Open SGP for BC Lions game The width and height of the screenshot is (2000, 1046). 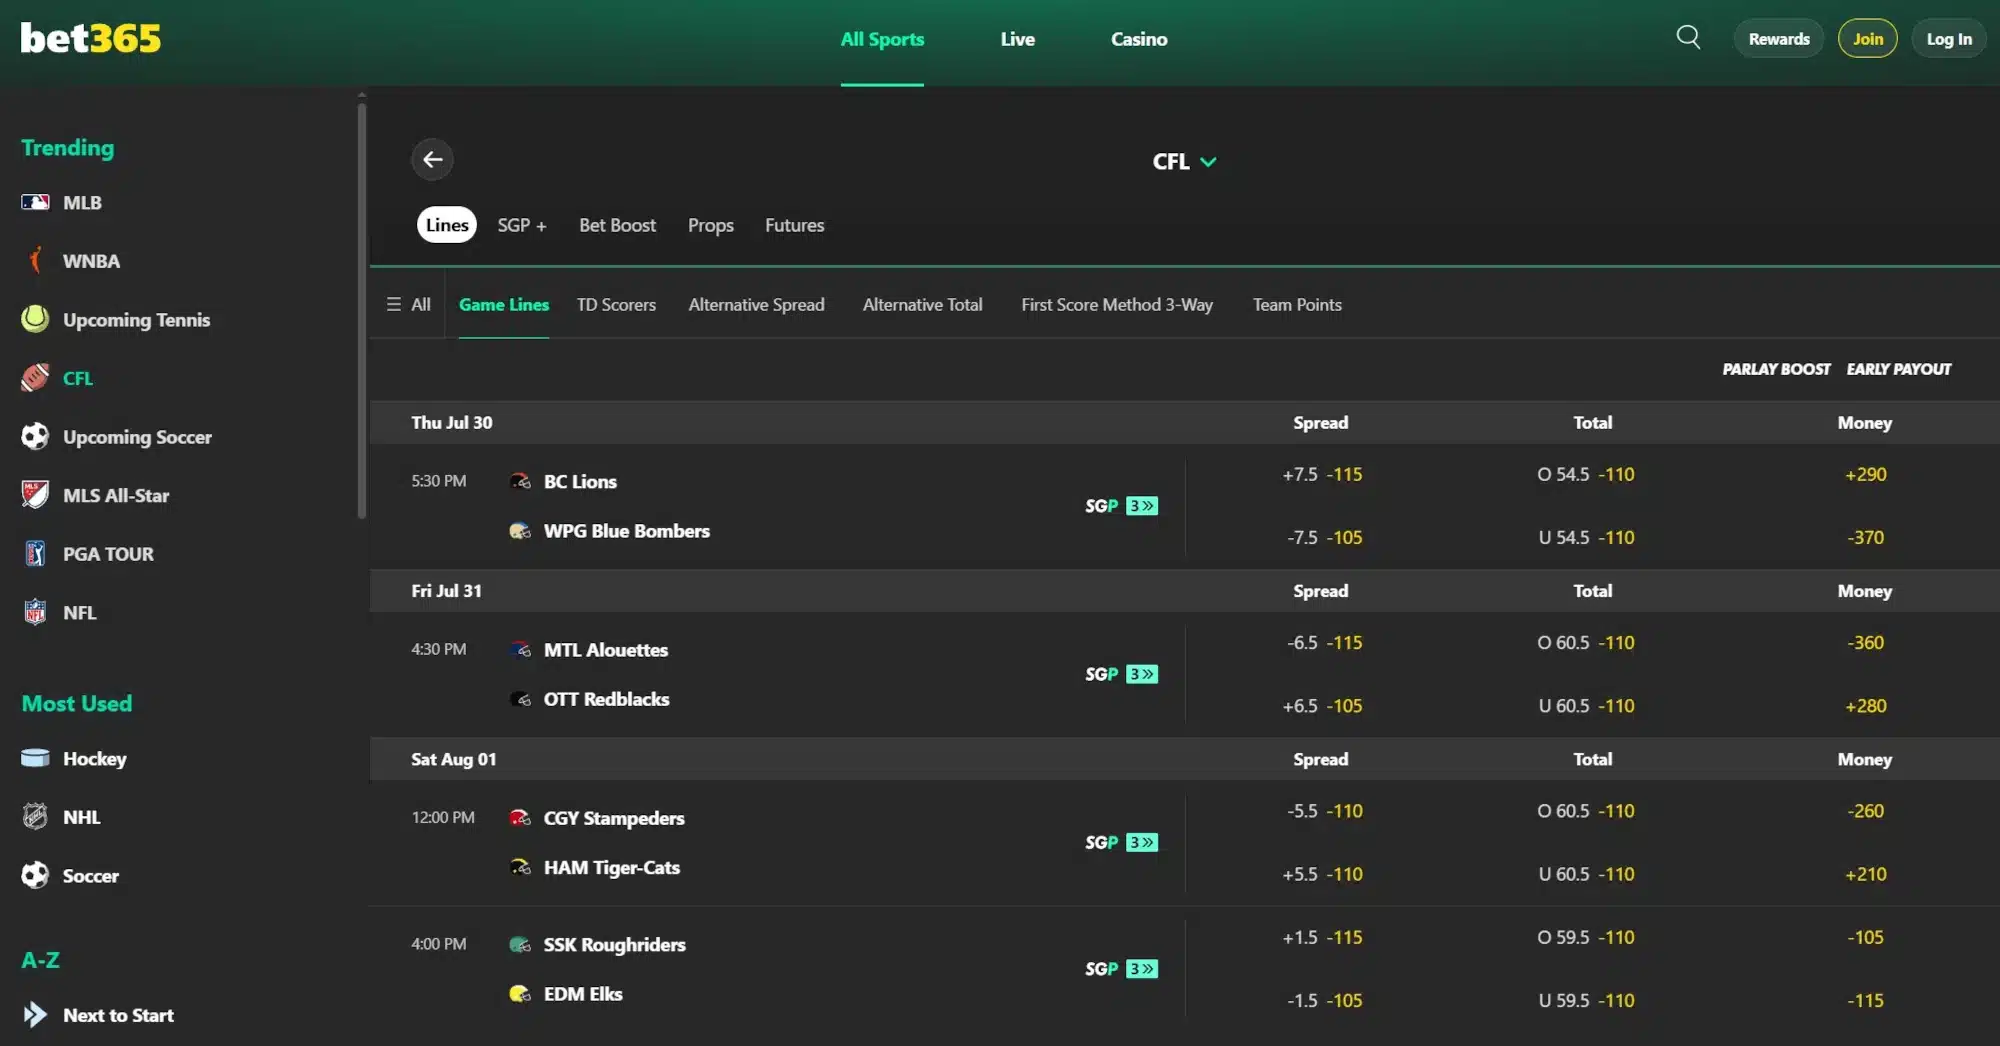pos(1121,506)
